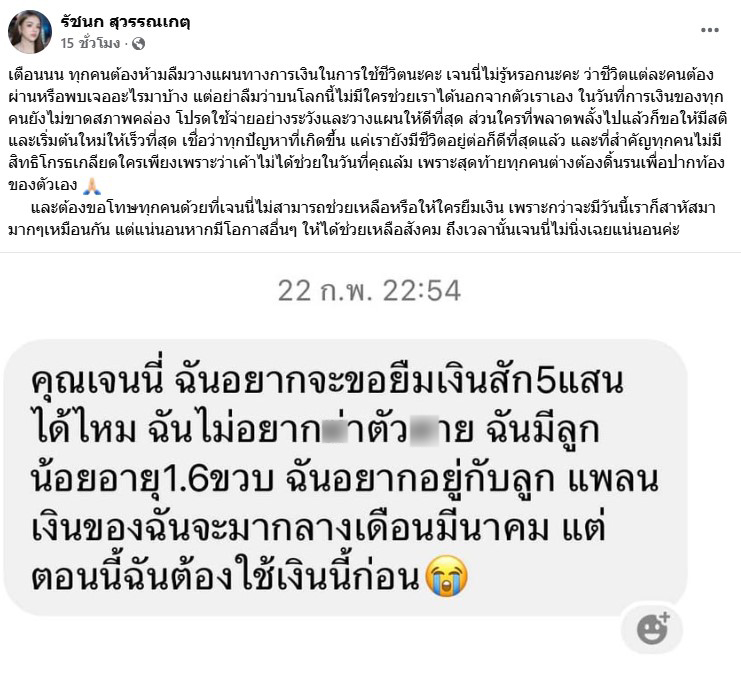Open the รัชนก สุวรรณเกตุ profile name link
This screenshot has width=741, height=699.
[125, 22]
